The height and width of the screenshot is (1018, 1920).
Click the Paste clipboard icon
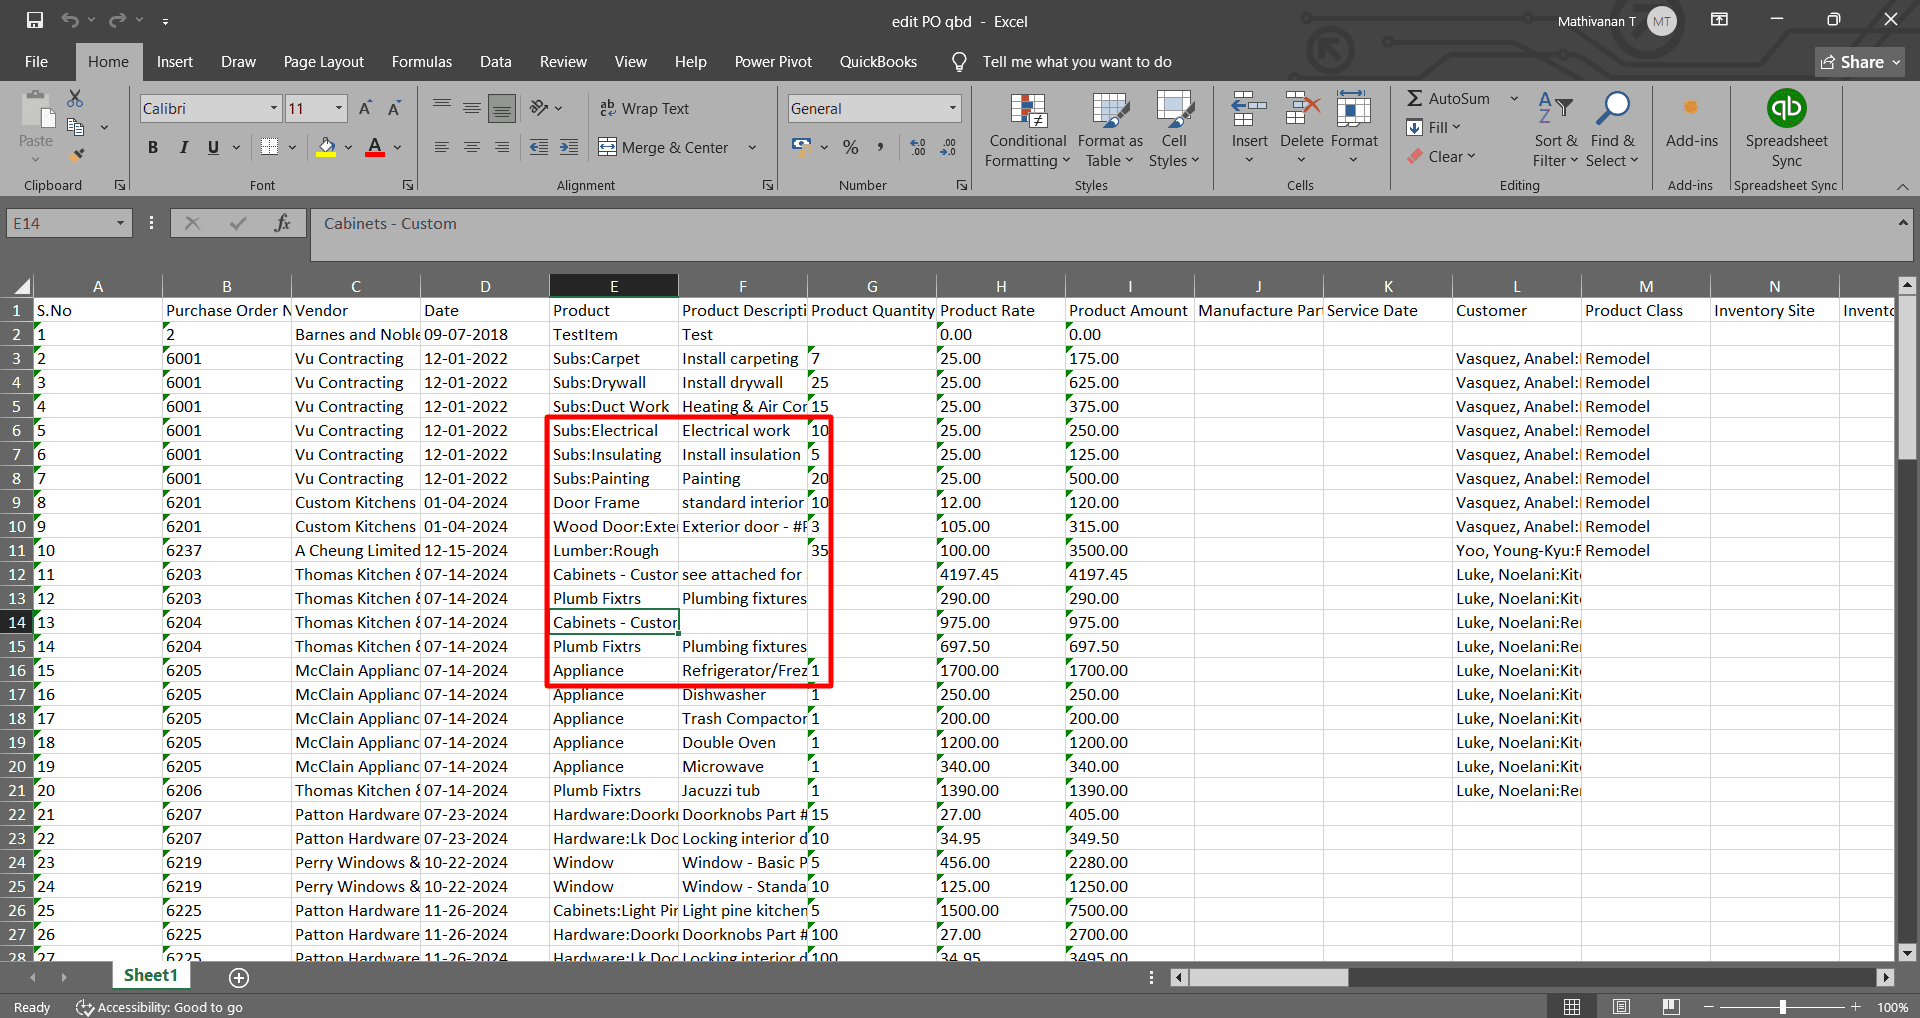pyautogui.click(x=37, y=109)
